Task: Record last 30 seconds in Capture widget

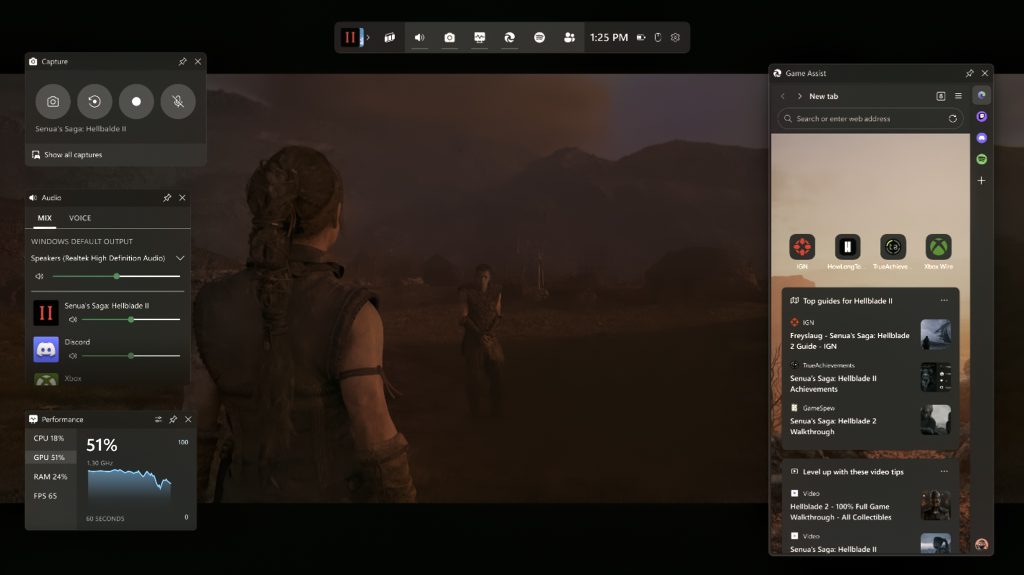Action: [95, 101]
